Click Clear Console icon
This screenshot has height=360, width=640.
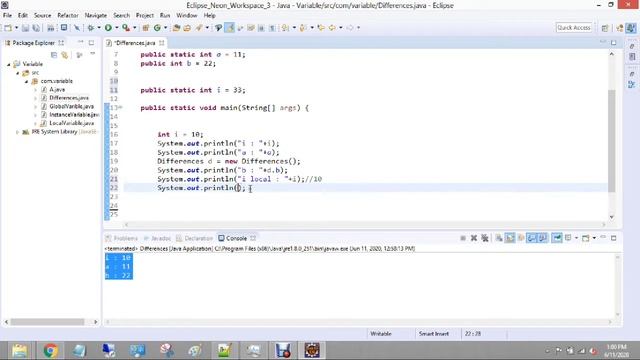click(x=499, y=238)
